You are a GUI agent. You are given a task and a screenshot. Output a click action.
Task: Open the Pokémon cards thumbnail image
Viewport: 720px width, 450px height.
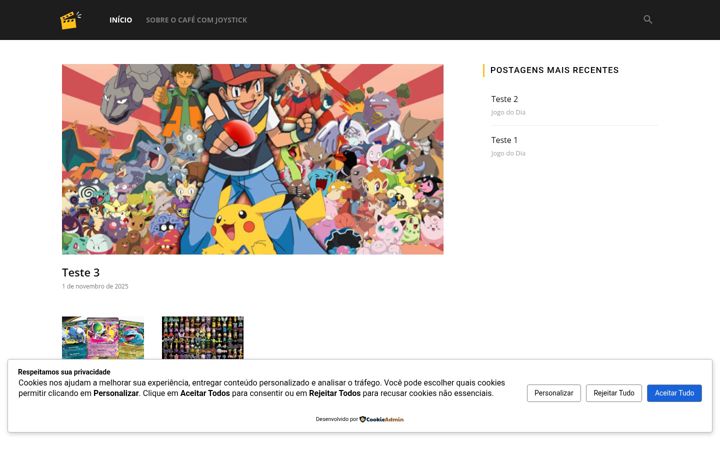pos(103,338)
